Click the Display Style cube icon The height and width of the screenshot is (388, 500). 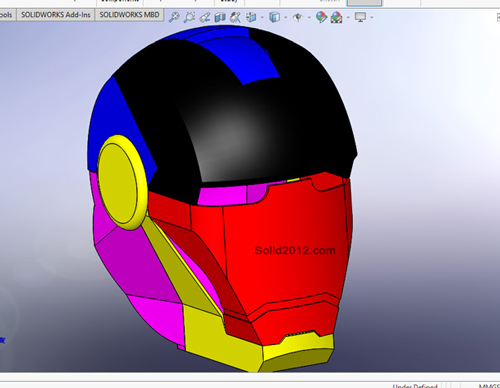click(x=274, y=17)
